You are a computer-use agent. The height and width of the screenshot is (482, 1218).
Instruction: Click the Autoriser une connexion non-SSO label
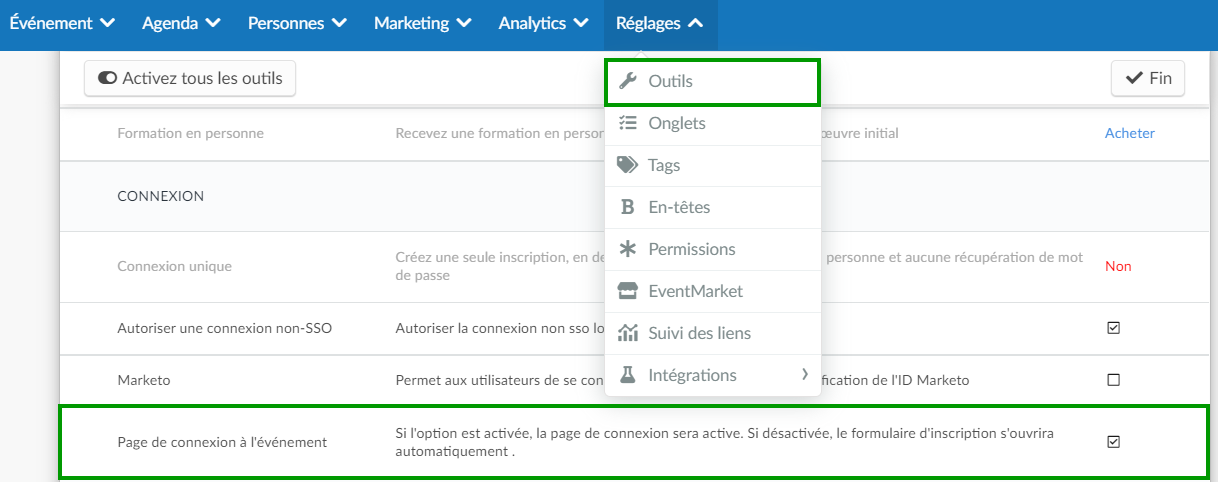[225, 328]
